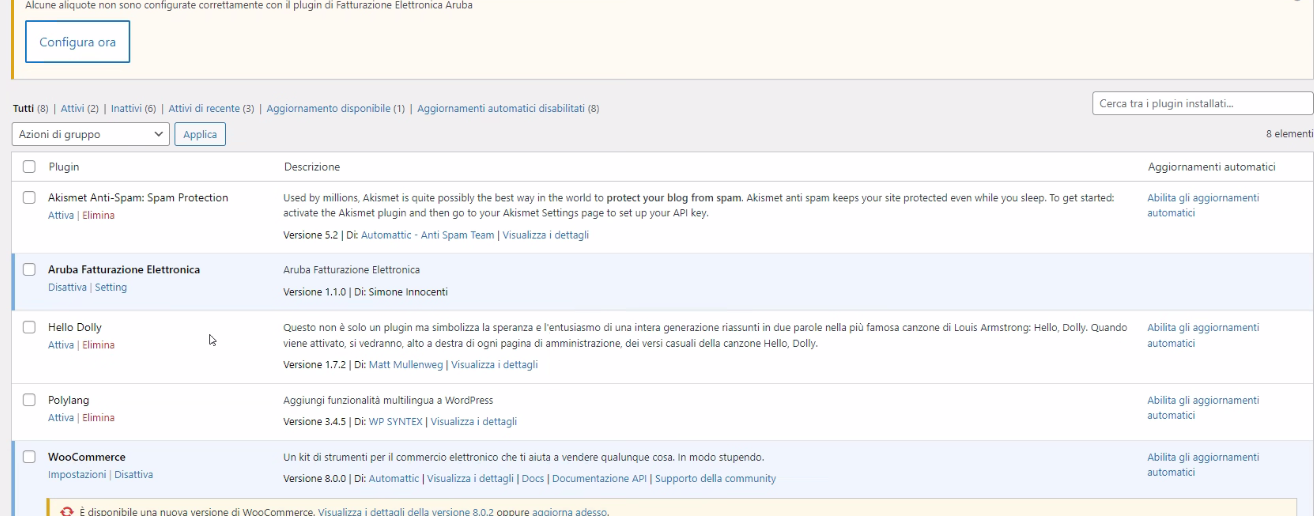
Task: Open the Azioni di gruppo dropdown
Action: point(91,134)
